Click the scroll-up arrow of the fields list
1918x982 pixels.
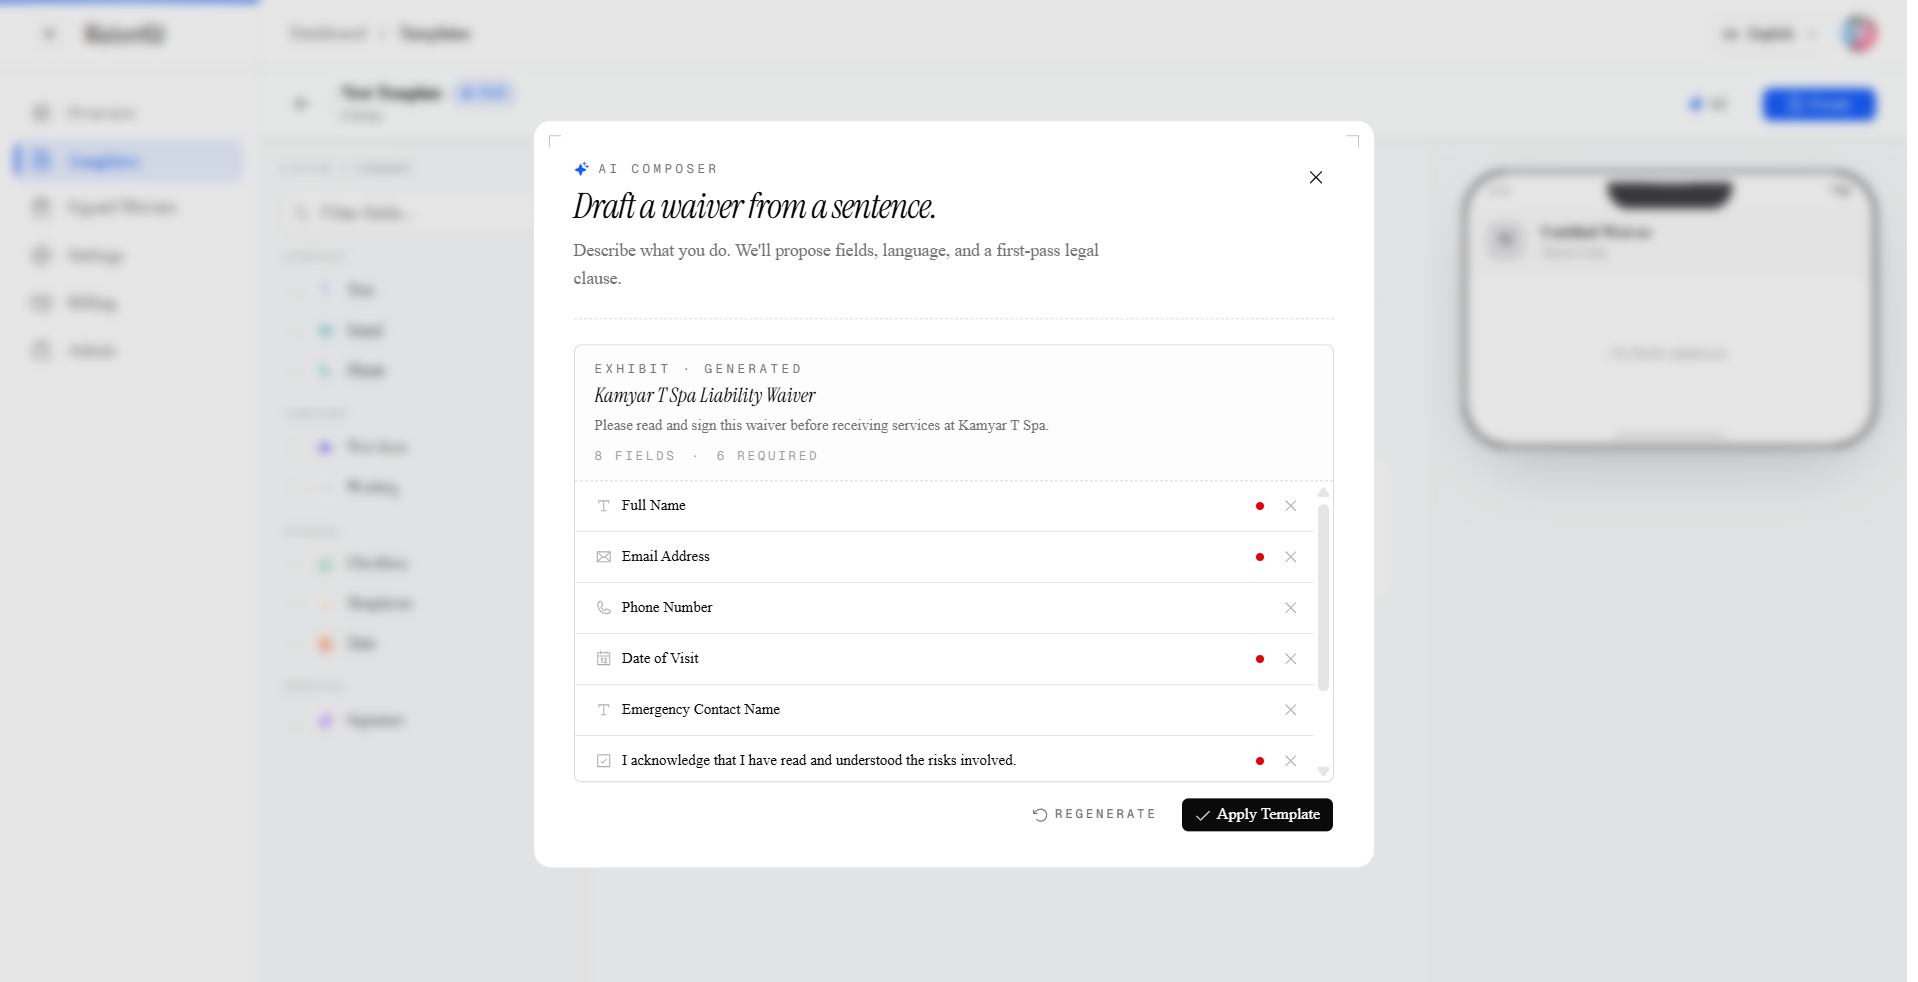click(1323, 492)
